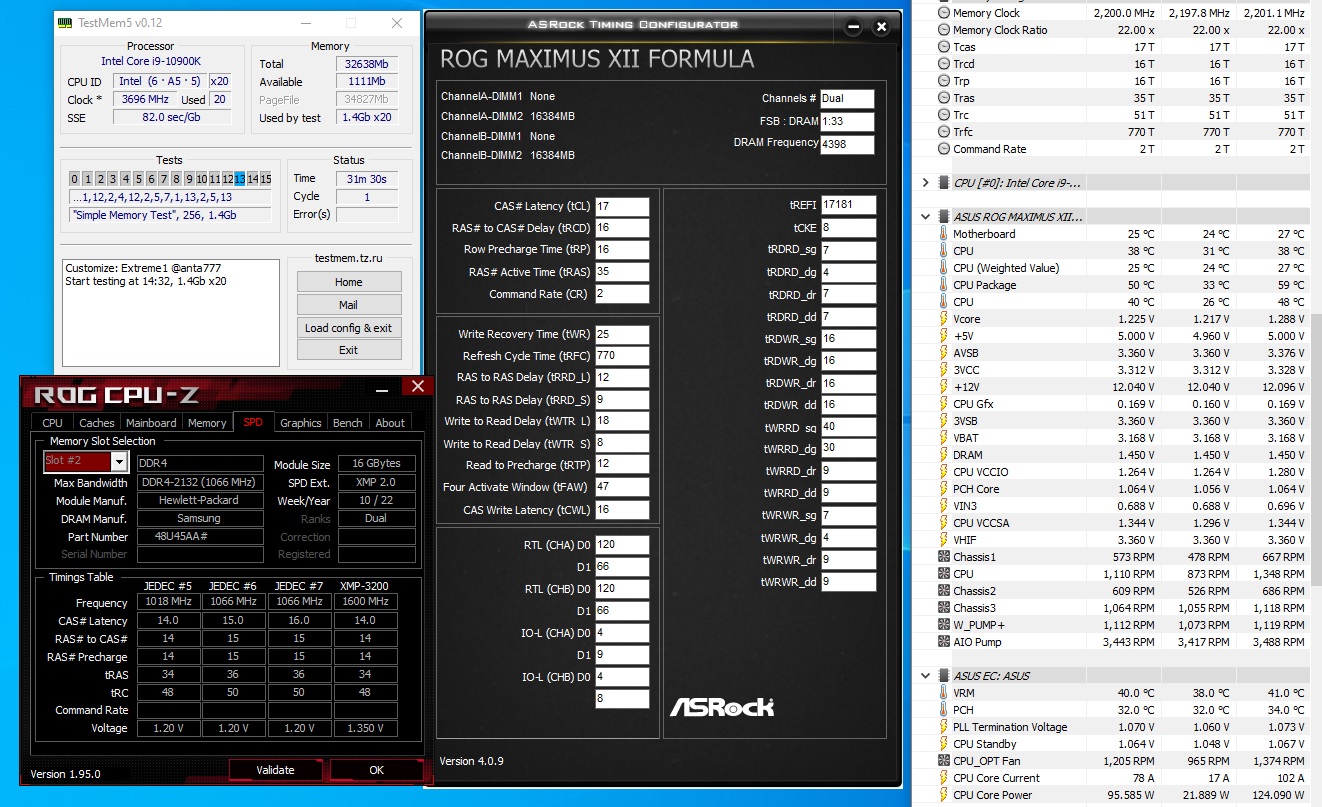Click the DRAM Frequency field in Timing Configurator
The image size is (1322, 807).
(x=847, y=144)
